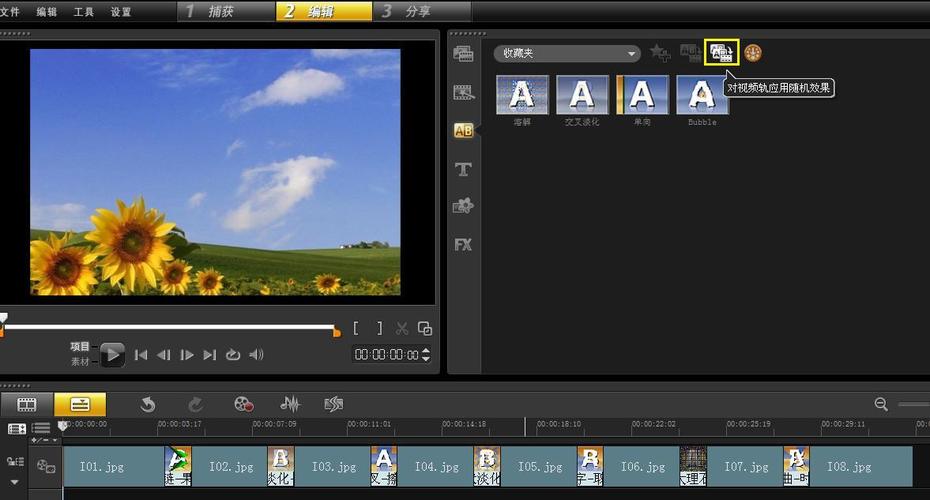The height and width of the screenshot is (500, 930).
Task: Select clip I01.jpg on the timeline
Action: pos(113,467)
